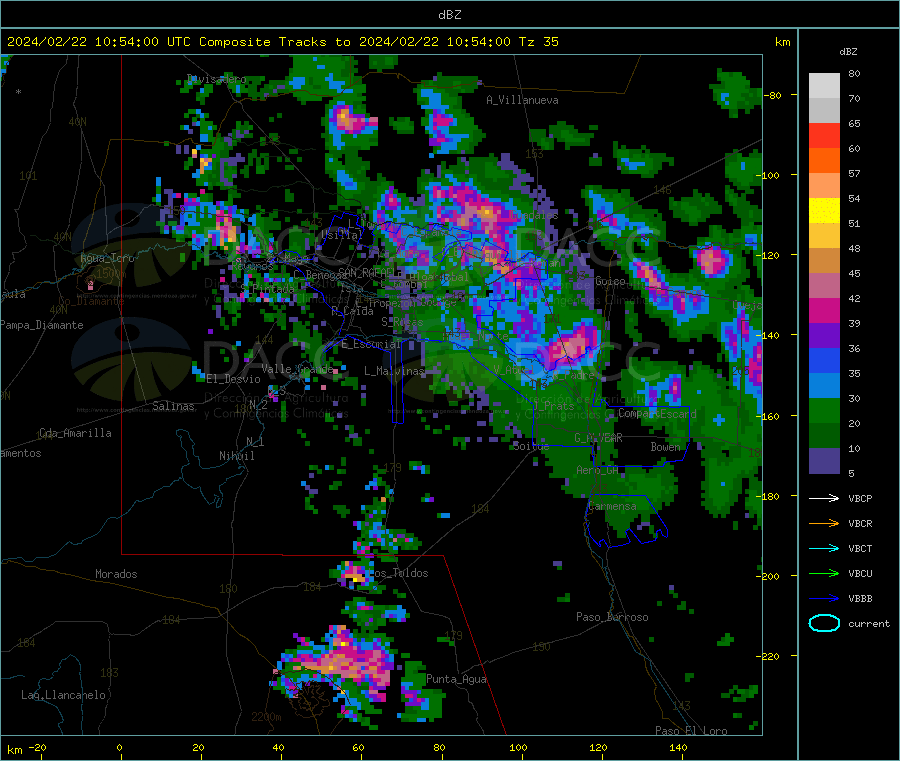
Task: Click the 'Nihuil' place label
Action: pyautogui.click(x=236, y=456)
